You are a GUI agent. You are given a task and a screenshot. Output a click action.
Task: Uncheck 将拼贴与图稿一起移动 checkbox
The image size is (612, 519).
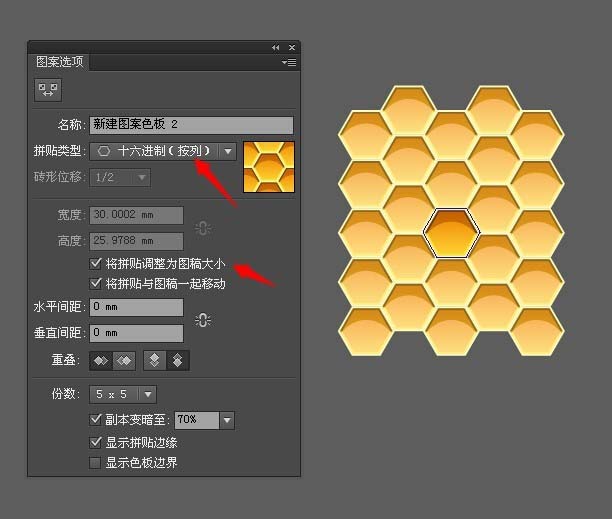pyautogui.click(x=95, y=283)
